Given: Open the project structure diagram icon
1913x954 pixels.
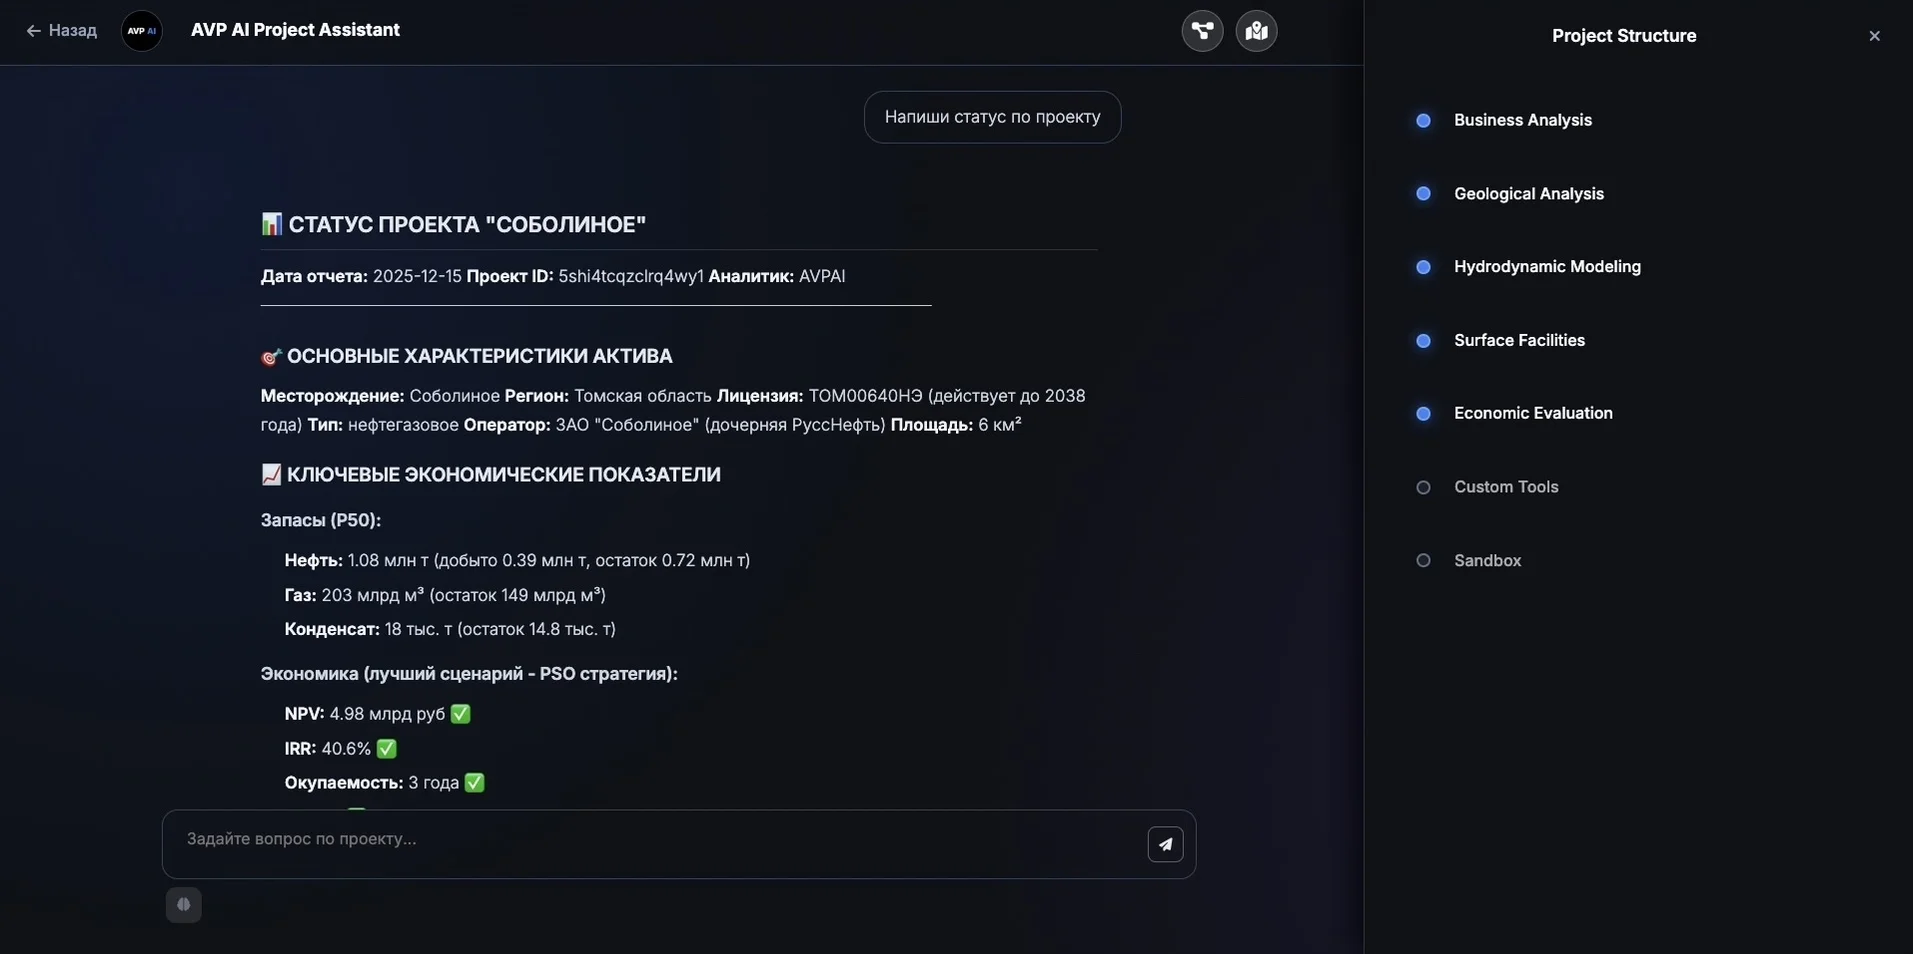Looking at the screenshot, I should [x=1202, y=31].
